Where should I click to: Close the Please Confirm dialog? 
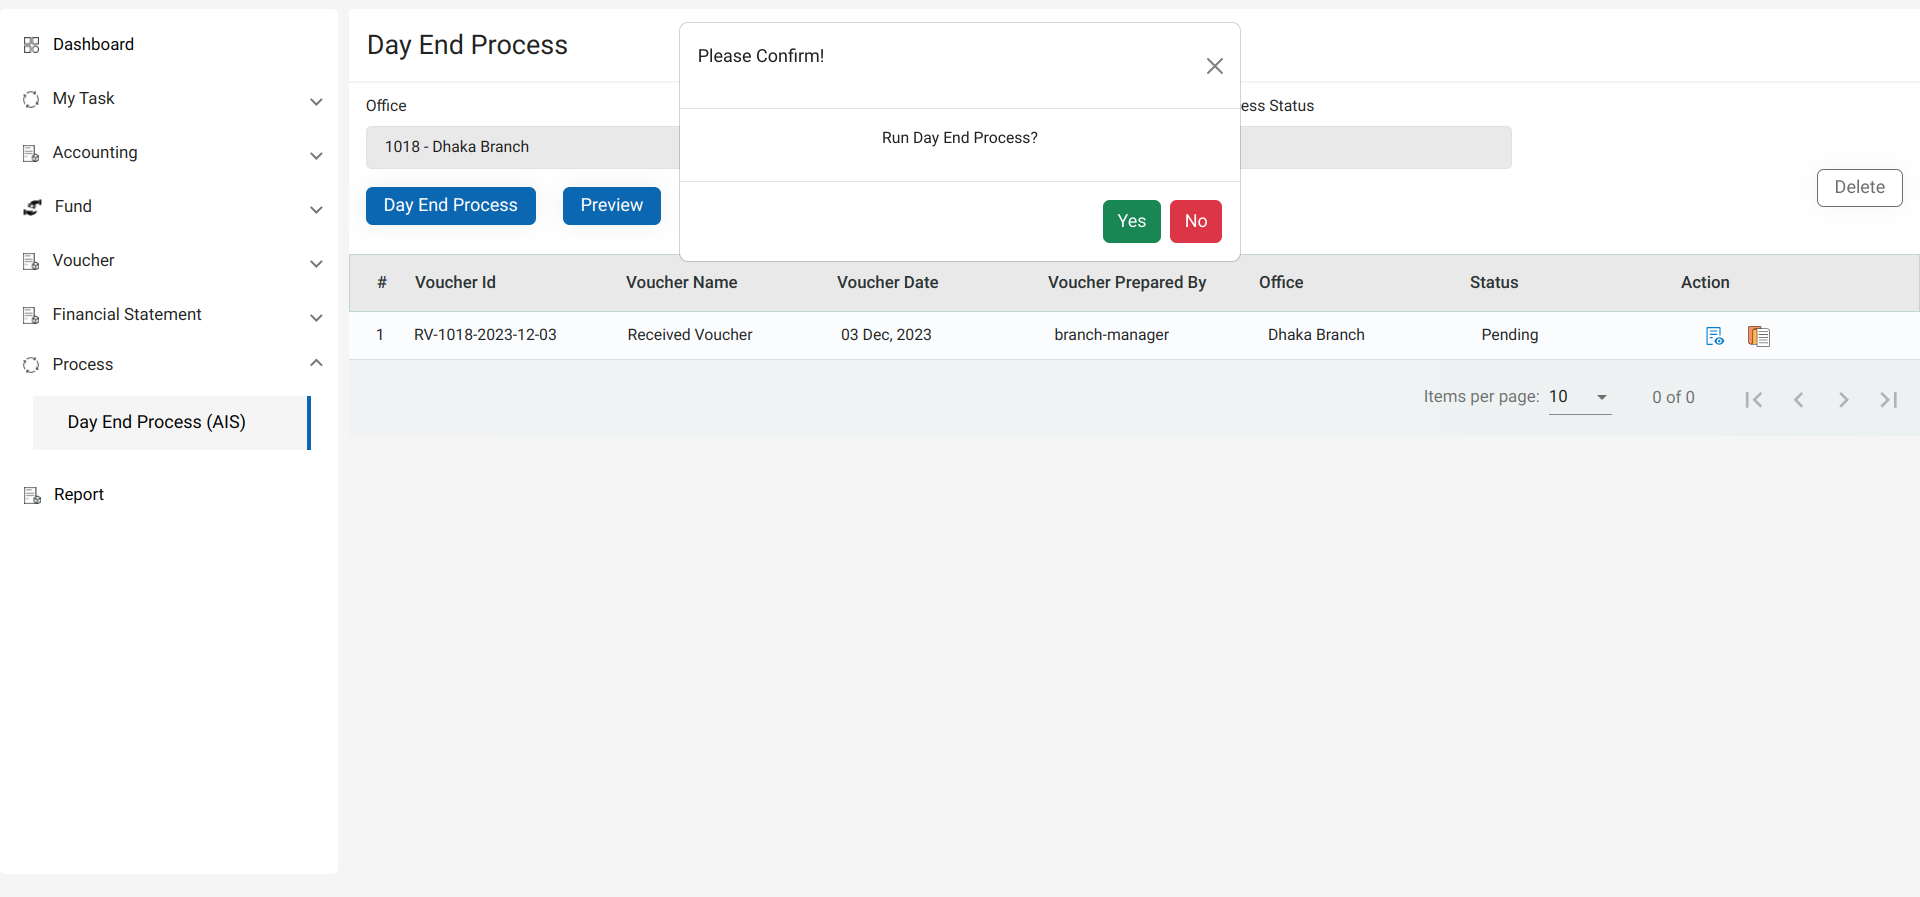pos(1215,66)
